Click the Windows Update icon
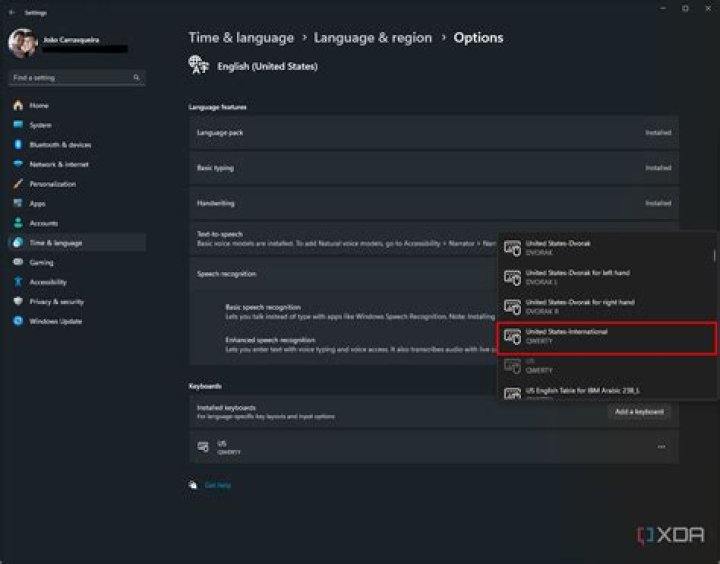This screenshot has width=720, height=564. point(18,321)
